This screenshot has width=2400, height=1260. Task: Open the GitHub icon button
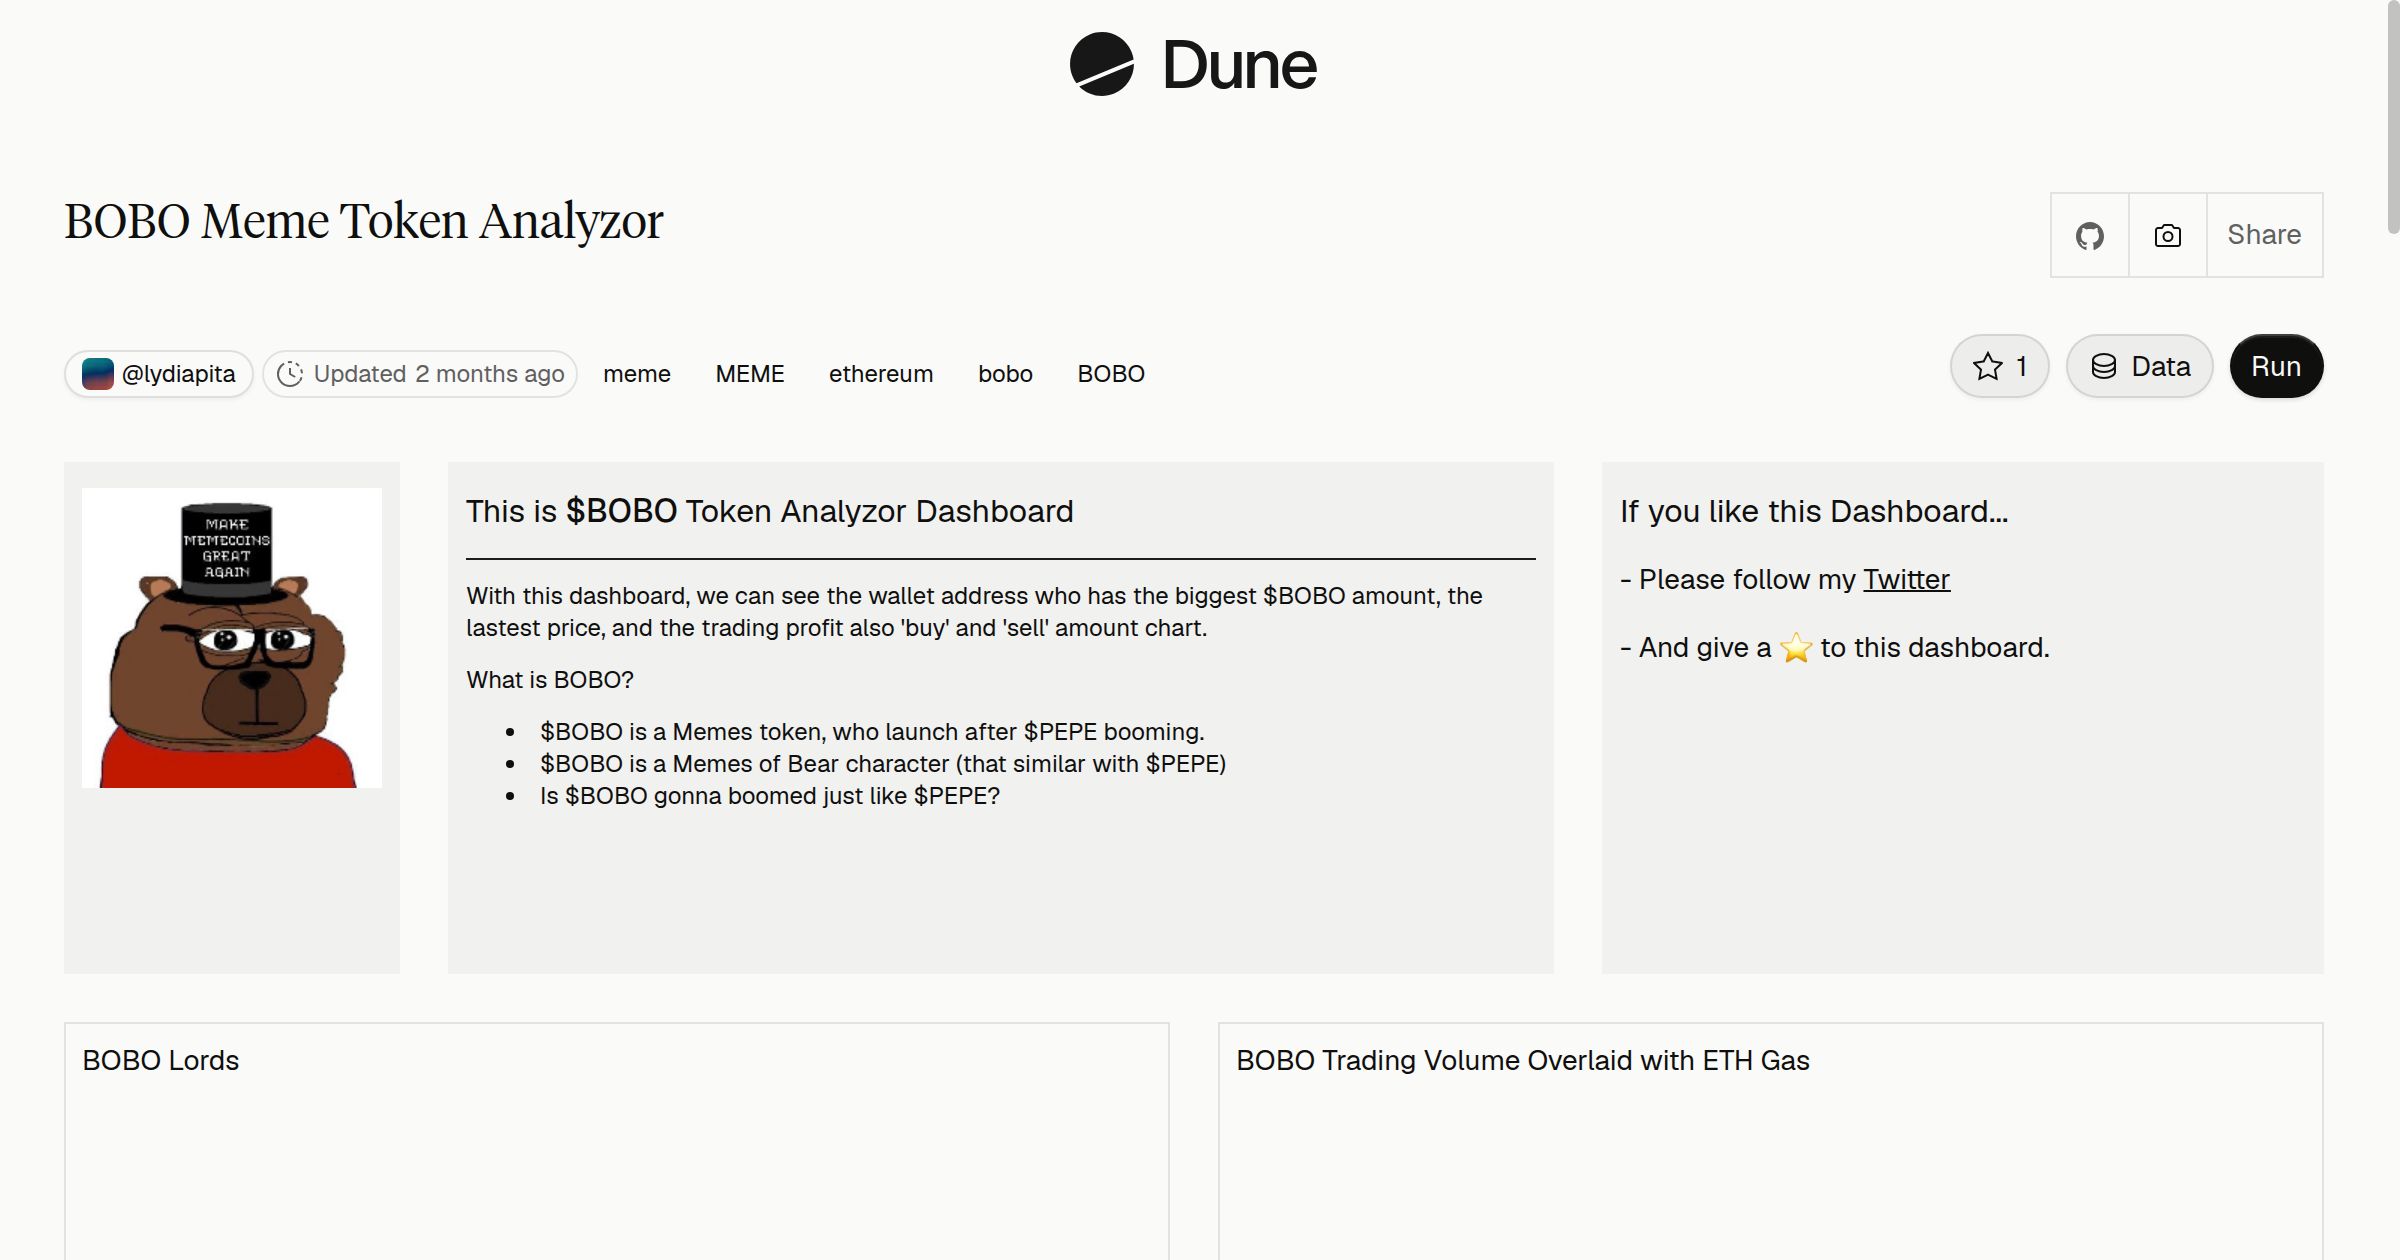(x=2089, y=235)
